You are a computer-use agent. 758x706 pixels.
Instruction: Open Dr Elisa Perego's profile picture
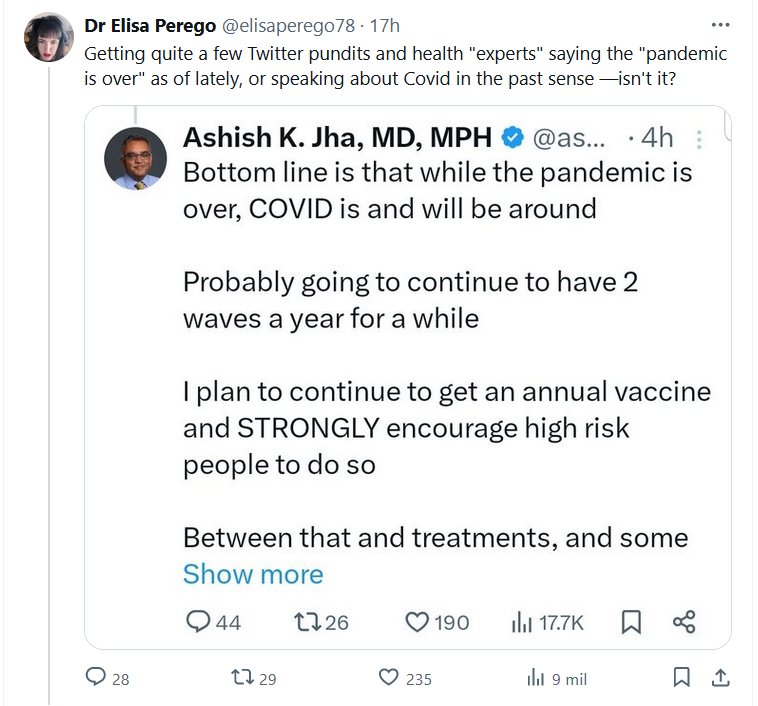tap(49, 38)
